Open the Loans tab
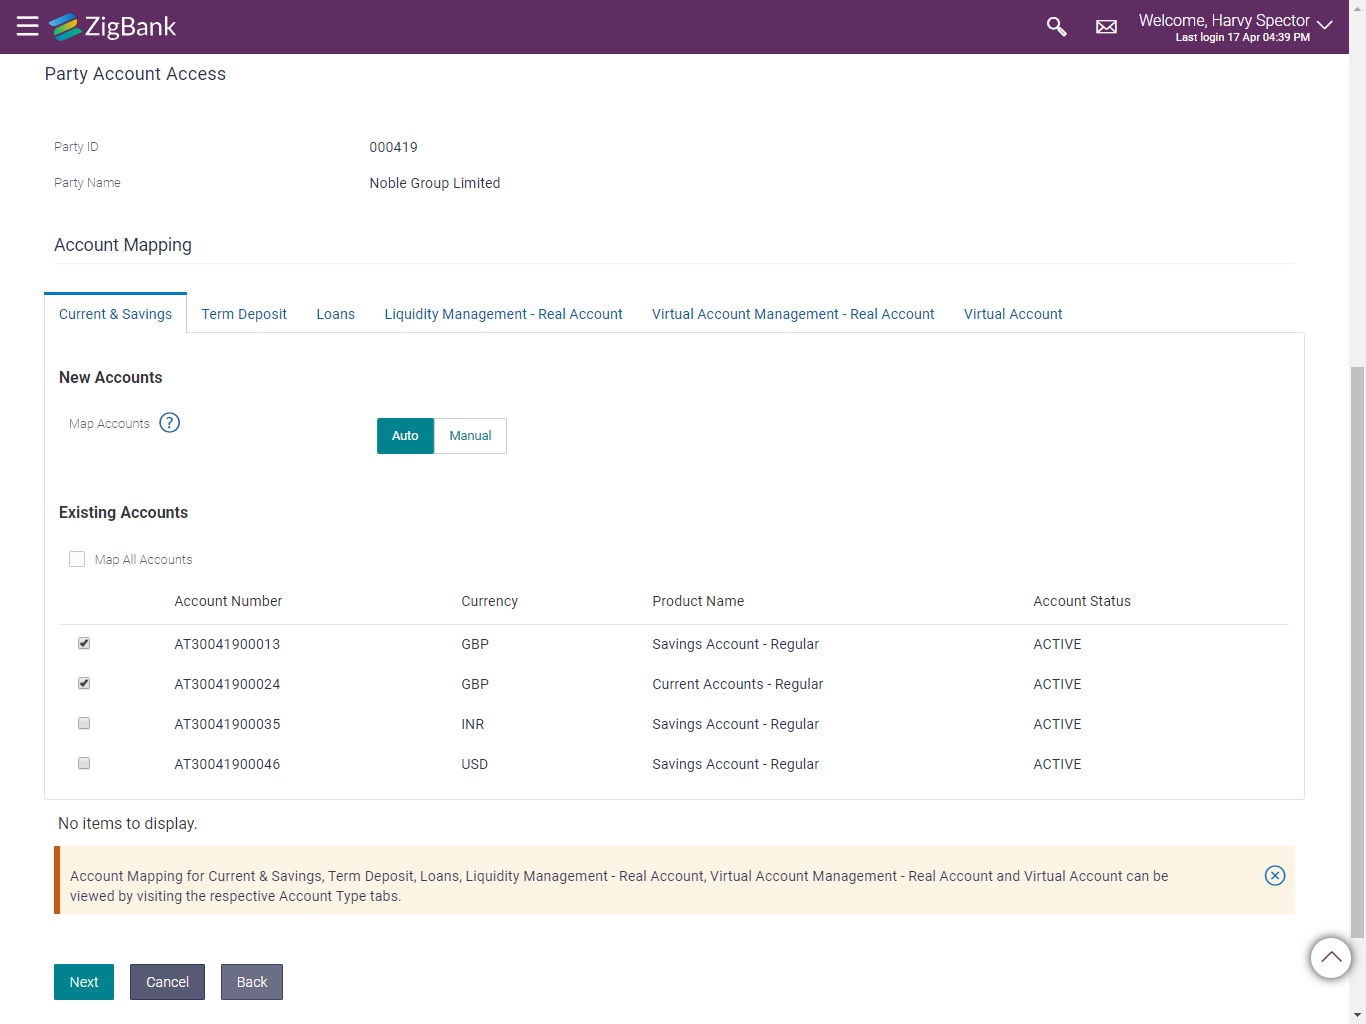This screenshot has height=1024, width=1366. click(x=336, y=314)
